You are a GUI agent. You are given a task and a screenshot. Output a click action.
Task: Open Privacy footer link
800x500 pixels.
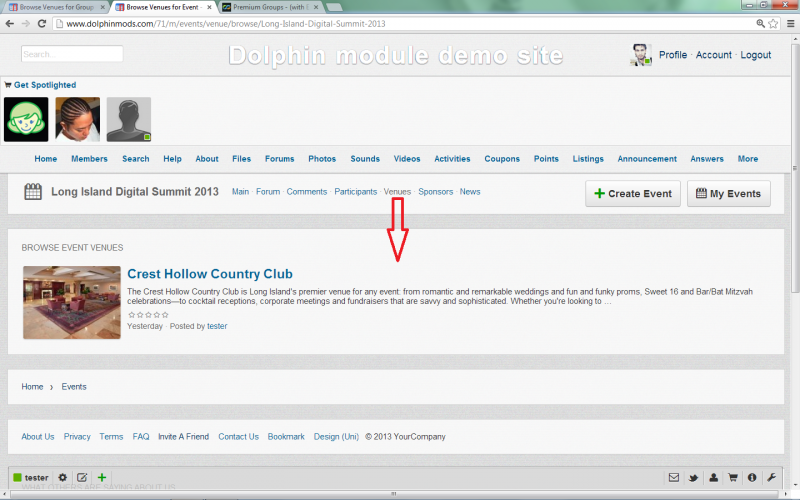pos(77,437)
